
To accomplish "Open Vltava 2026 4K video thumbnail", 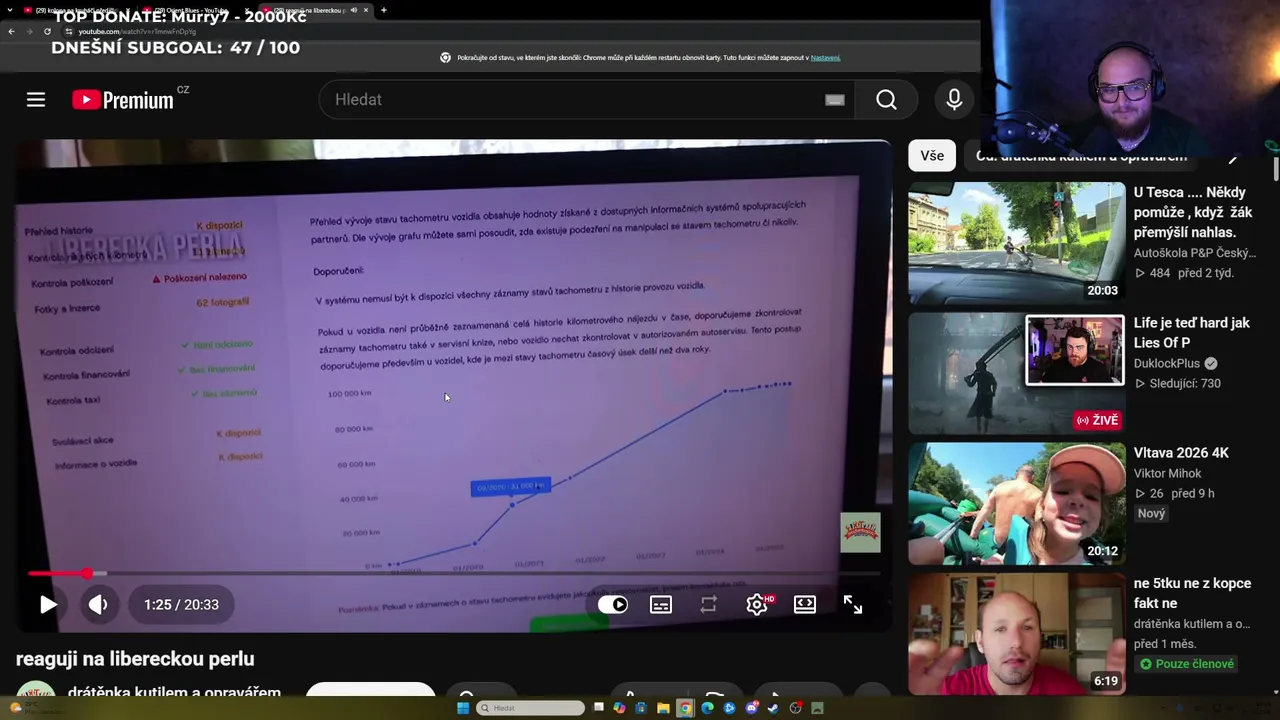I will tap(1016, 503).
